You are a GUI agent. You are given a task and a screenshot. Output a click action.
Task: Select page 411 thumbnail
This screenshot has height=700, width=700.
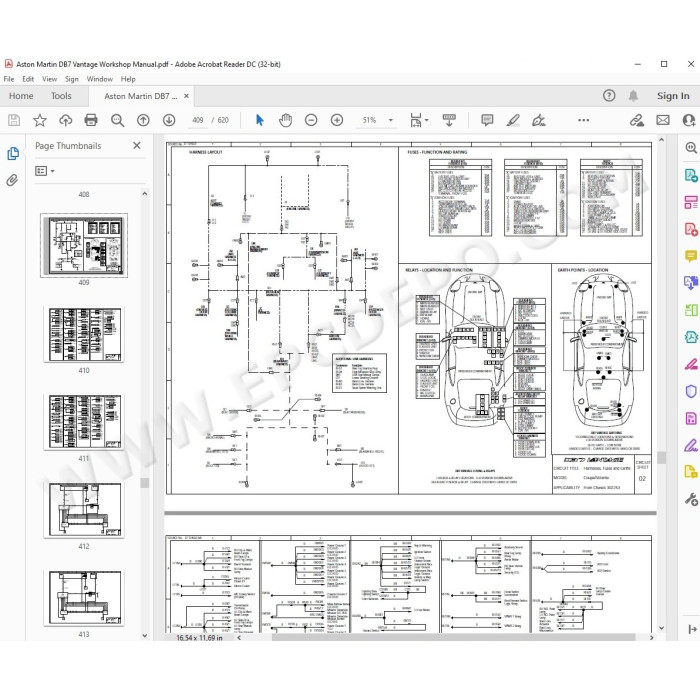pos(84,422)
